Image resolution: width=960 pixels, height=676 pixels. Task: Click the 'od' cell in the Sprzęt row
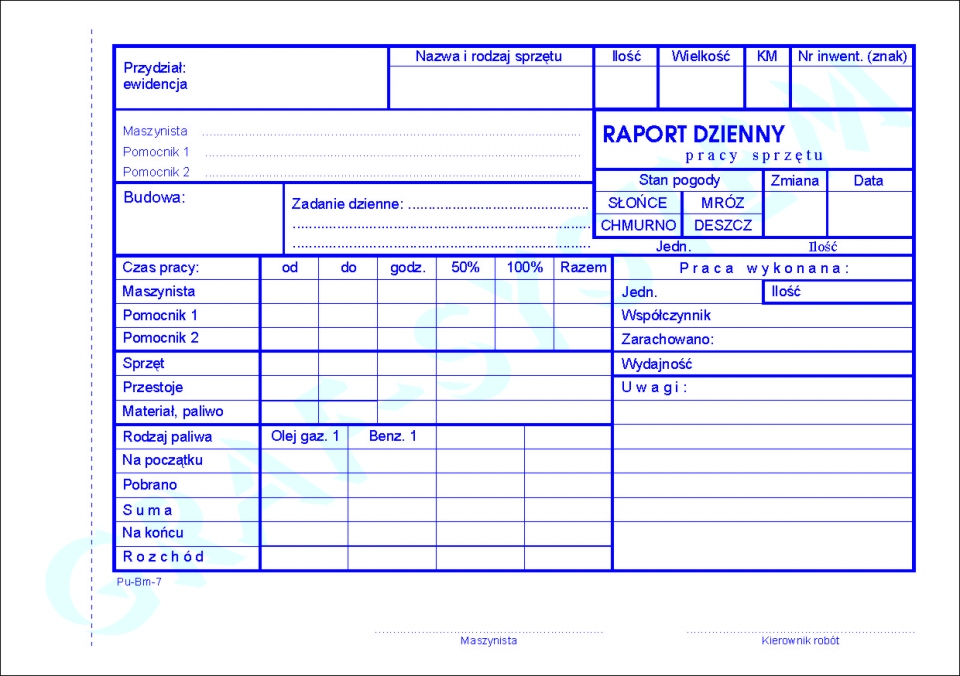(x=290, y=364)
